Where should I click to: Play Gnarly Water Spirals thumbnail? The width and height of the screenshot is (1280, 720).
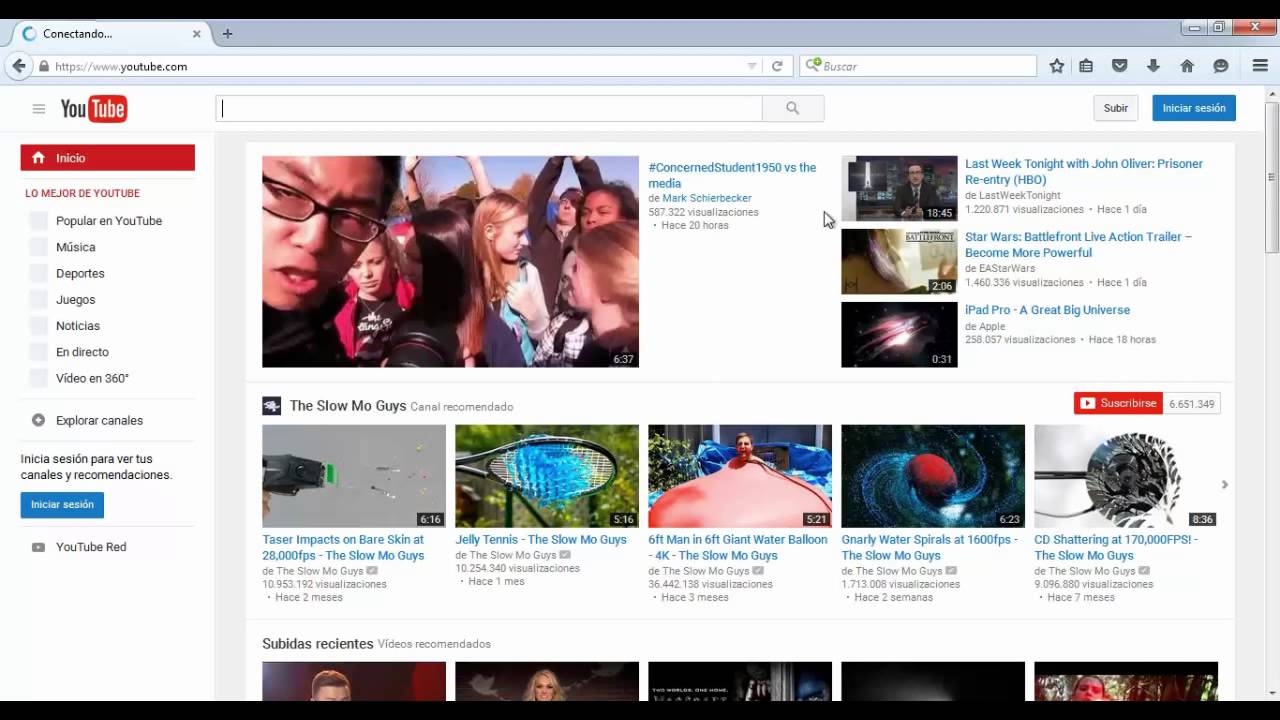tap(933, 476)
